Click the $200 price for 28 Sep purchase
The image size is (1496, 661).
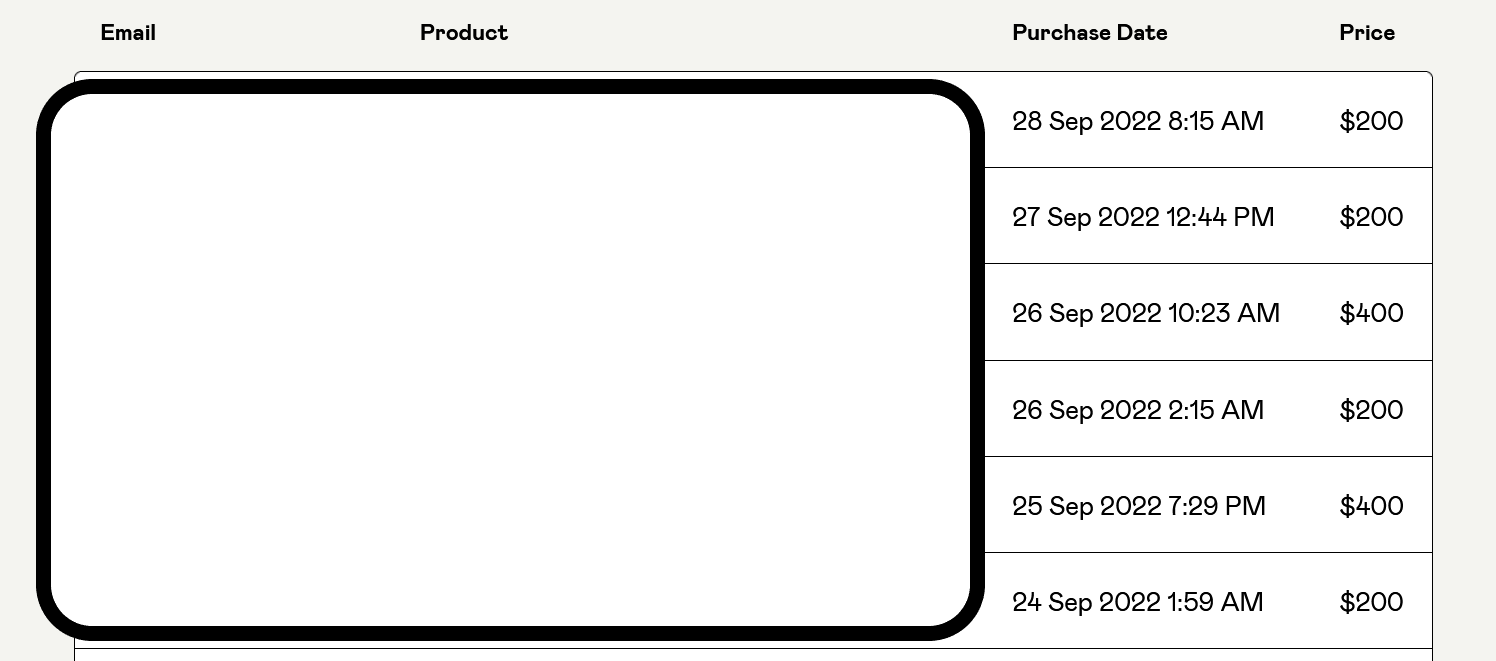[1371, 121]
